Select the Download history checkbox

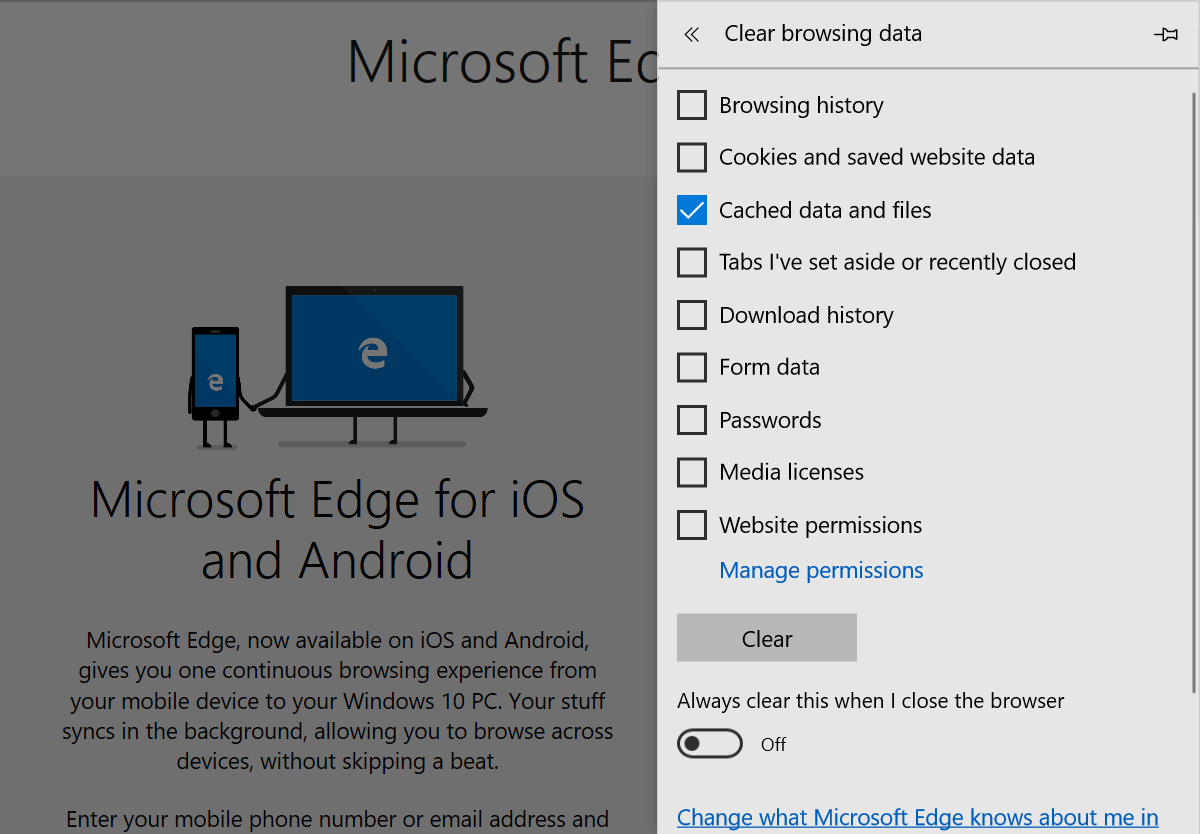coord(692,315)
